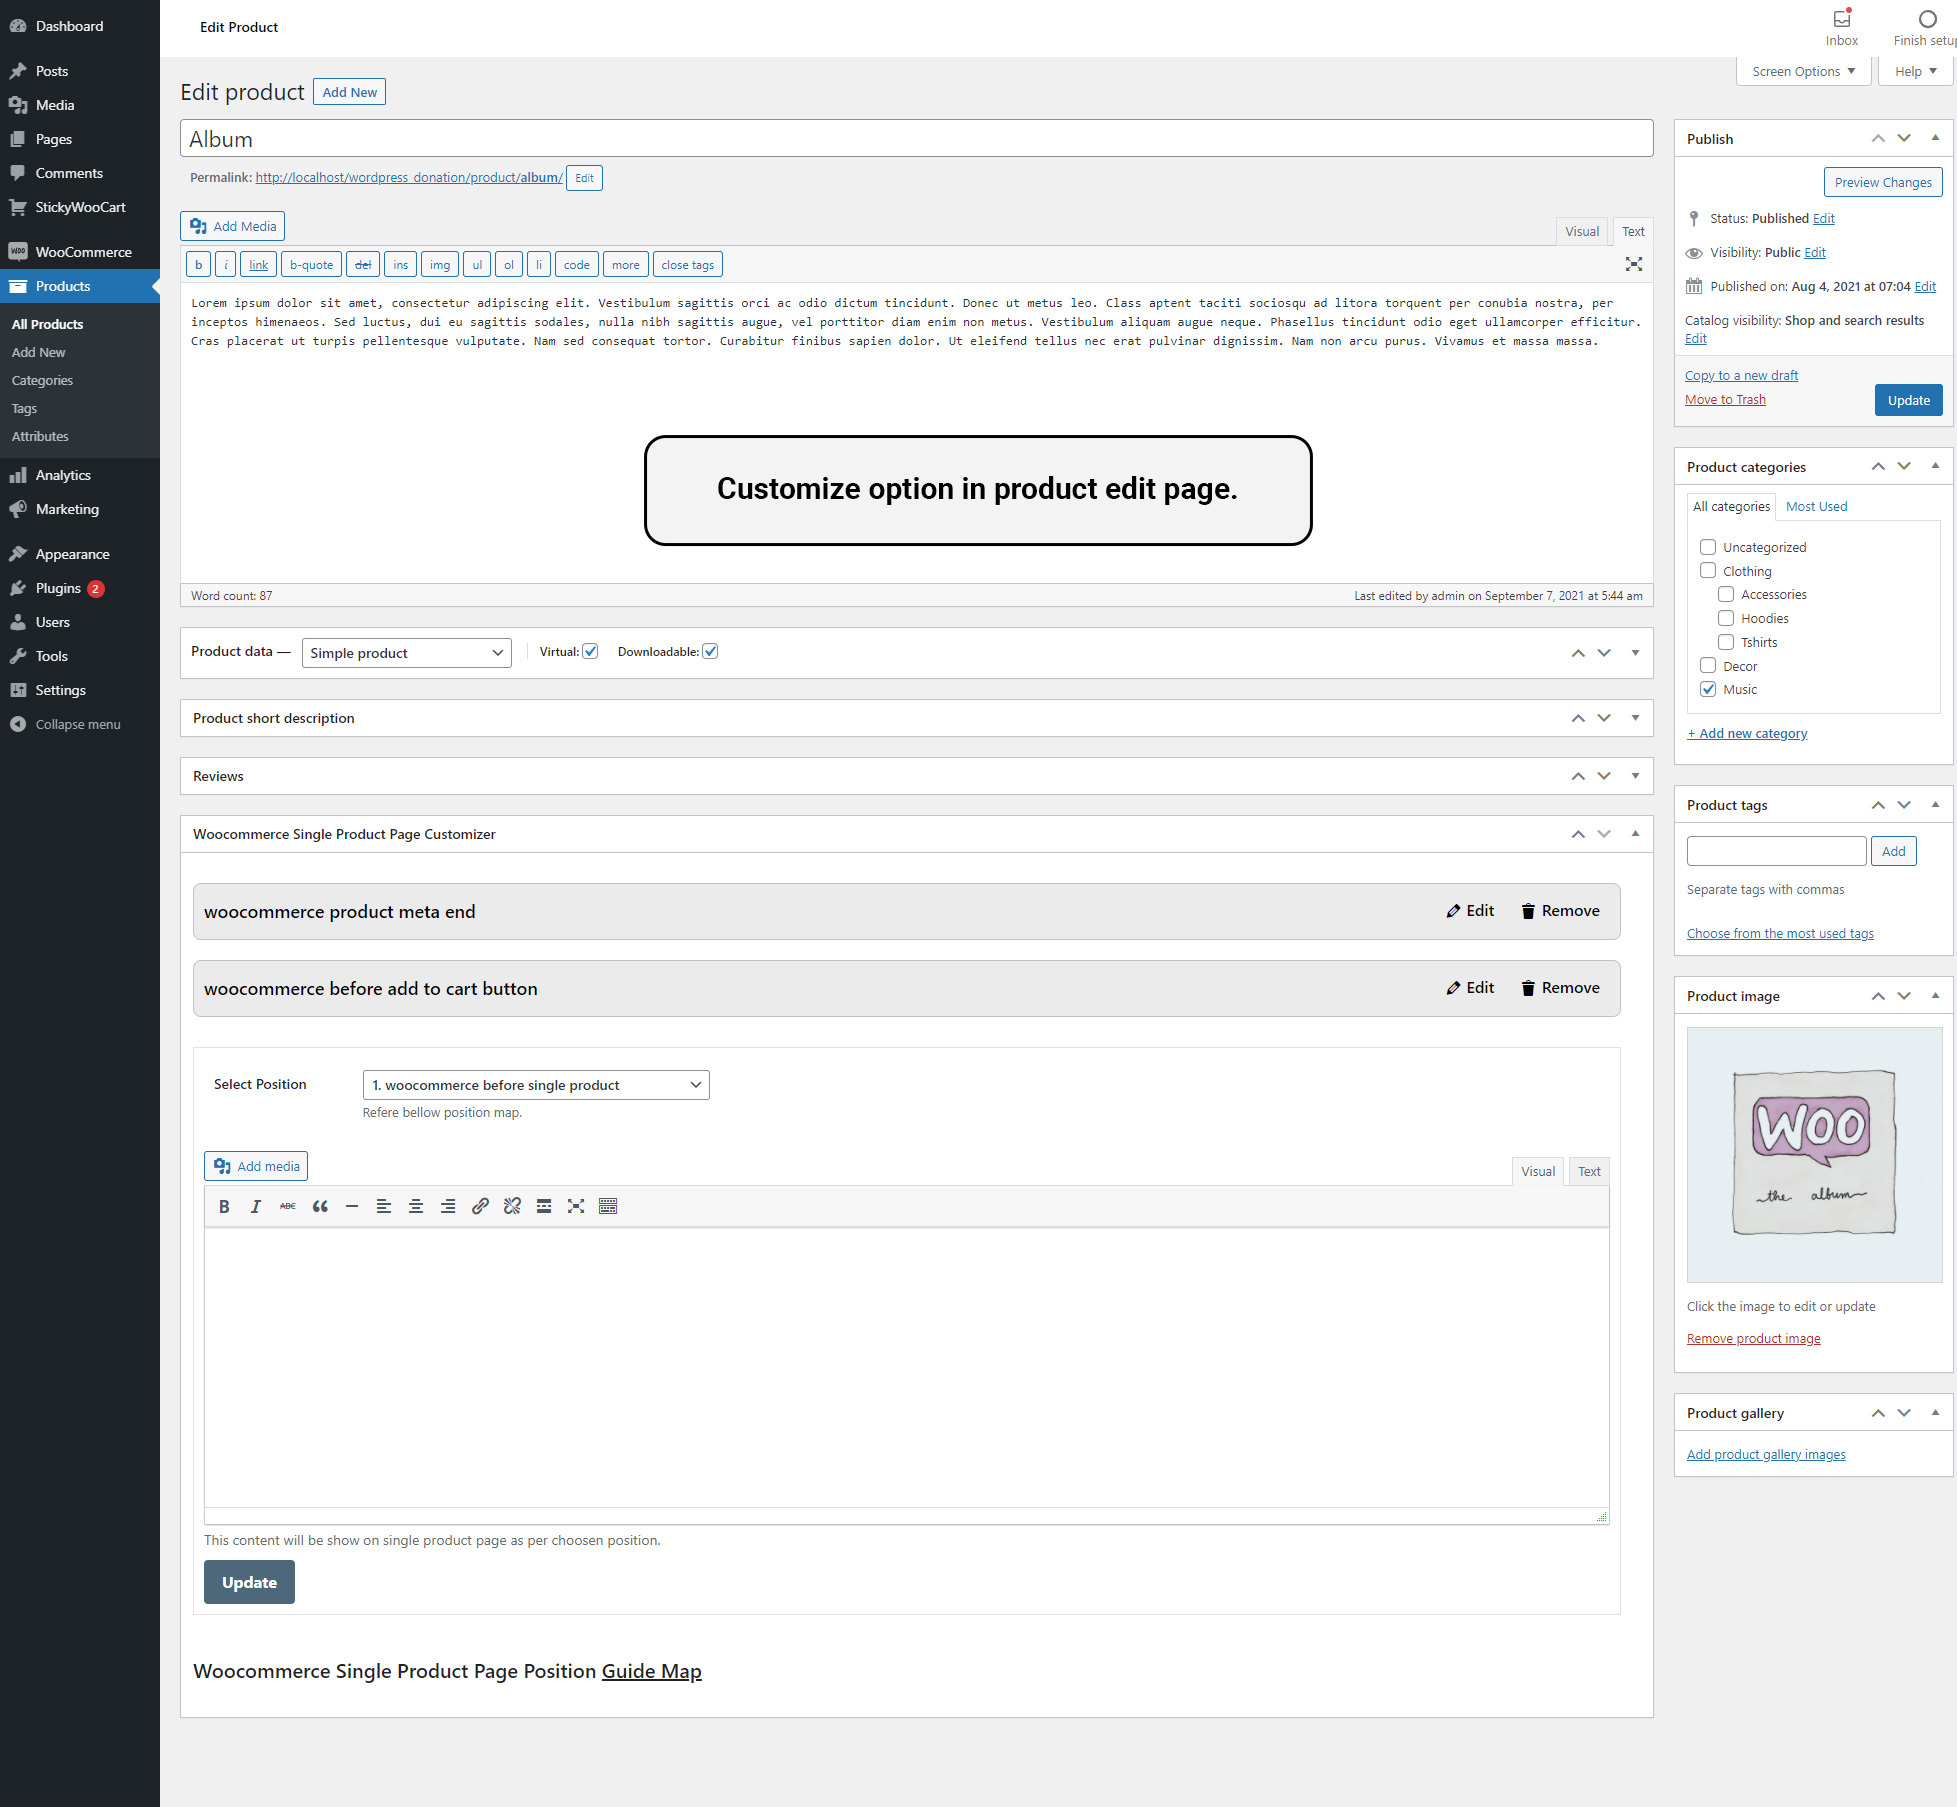The image size is (1957, 1807).
Task: Toggle strikethrough in customizer editor toolbar
Action: coord(288,1206)
